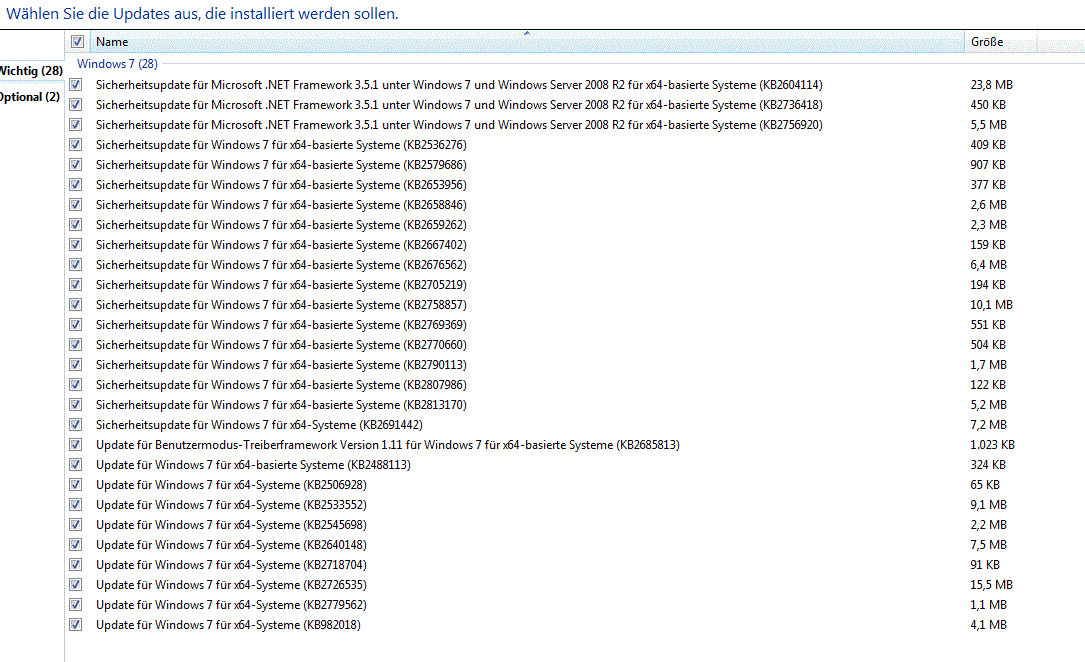Toggle checkbox for update KB2726535
1085x662 pixels.
tap(76, 585)
